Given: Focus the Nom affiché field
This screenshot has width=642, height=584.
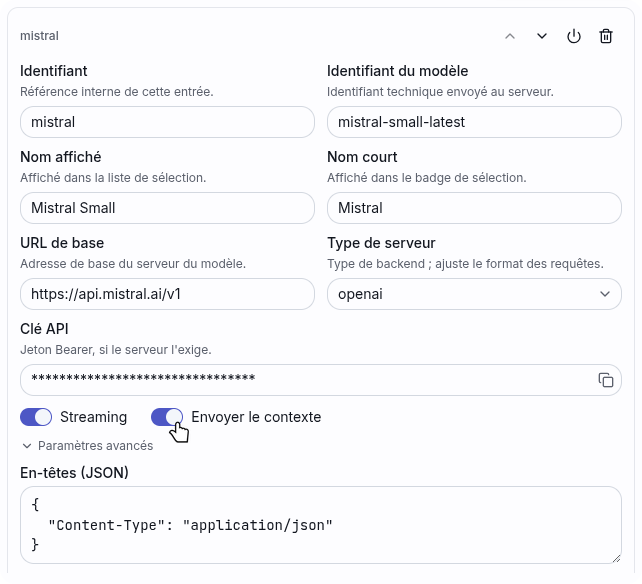Looking at the screenshot, I should pos(167,208).
